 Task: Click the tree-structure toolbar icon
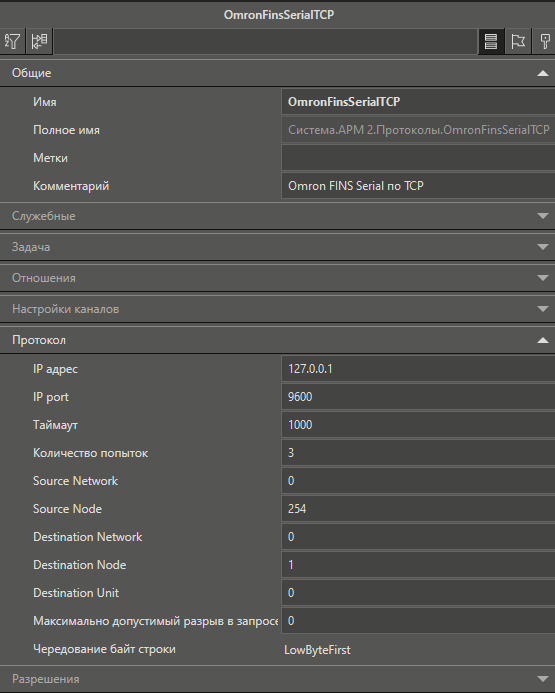39,42
